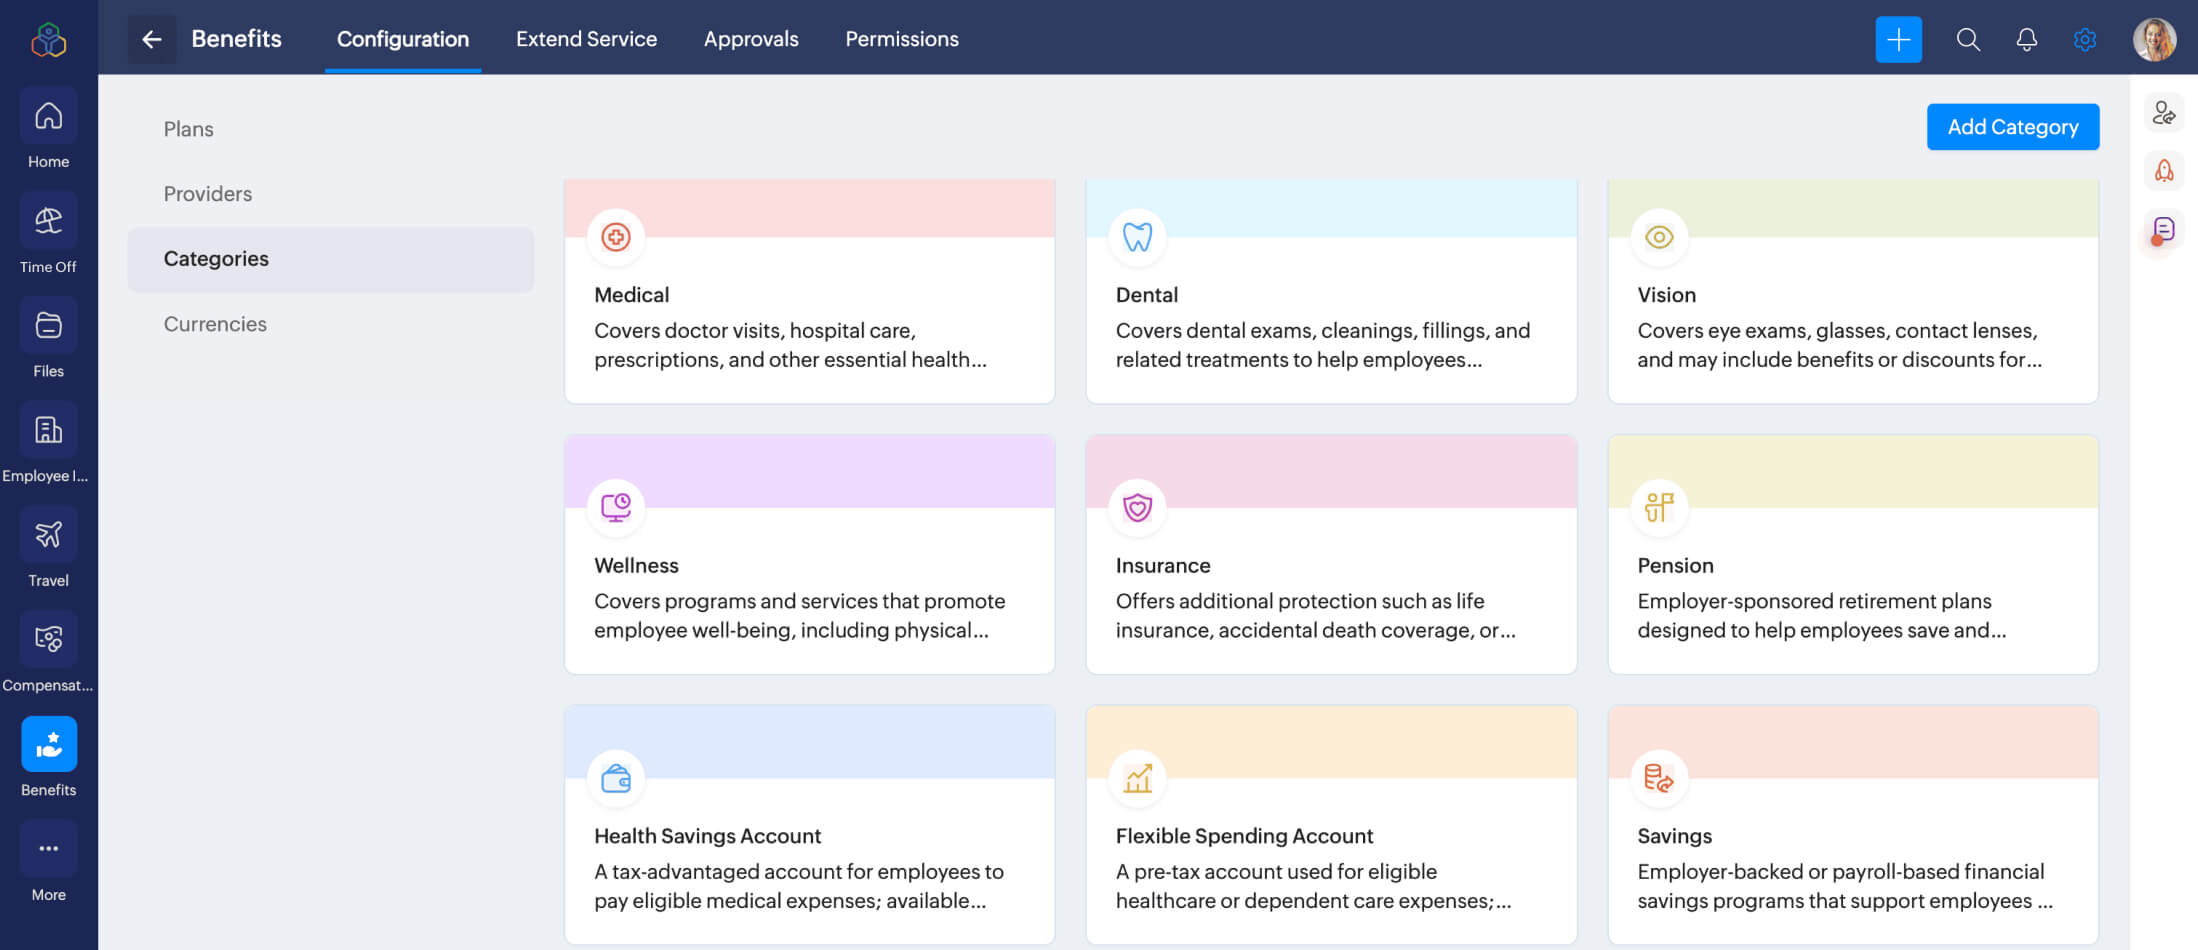Select Categories in the left menu

(x=330, y=259)
